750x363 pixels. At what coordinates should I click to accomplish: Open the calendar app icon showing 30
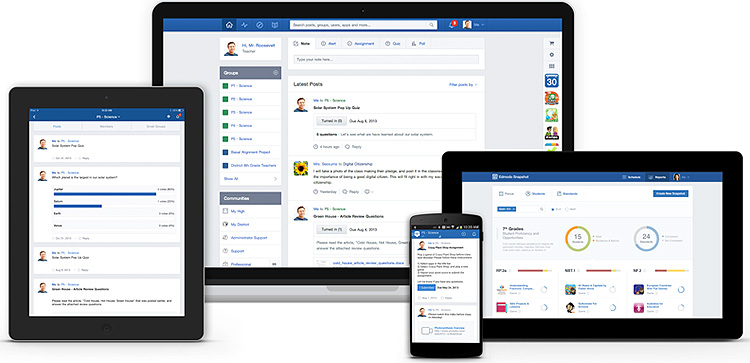(x=551, y=81)
